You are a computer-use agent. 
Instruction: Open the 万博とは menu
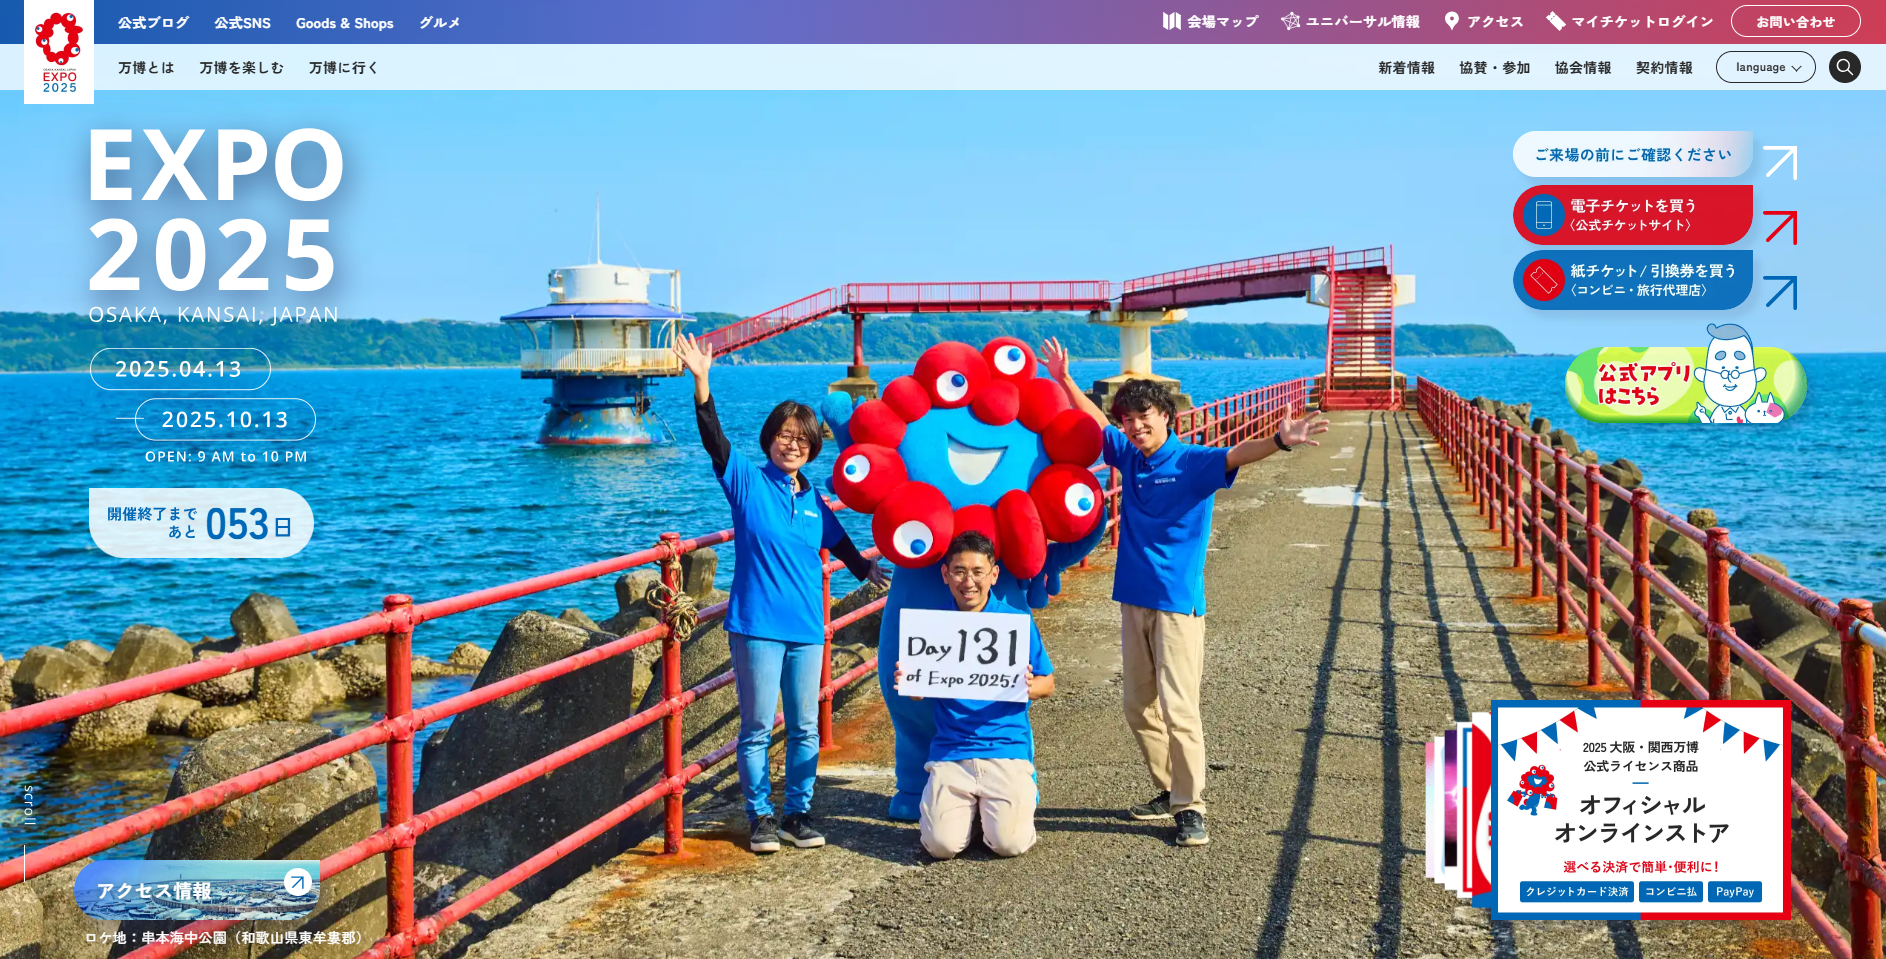(146, 68)
